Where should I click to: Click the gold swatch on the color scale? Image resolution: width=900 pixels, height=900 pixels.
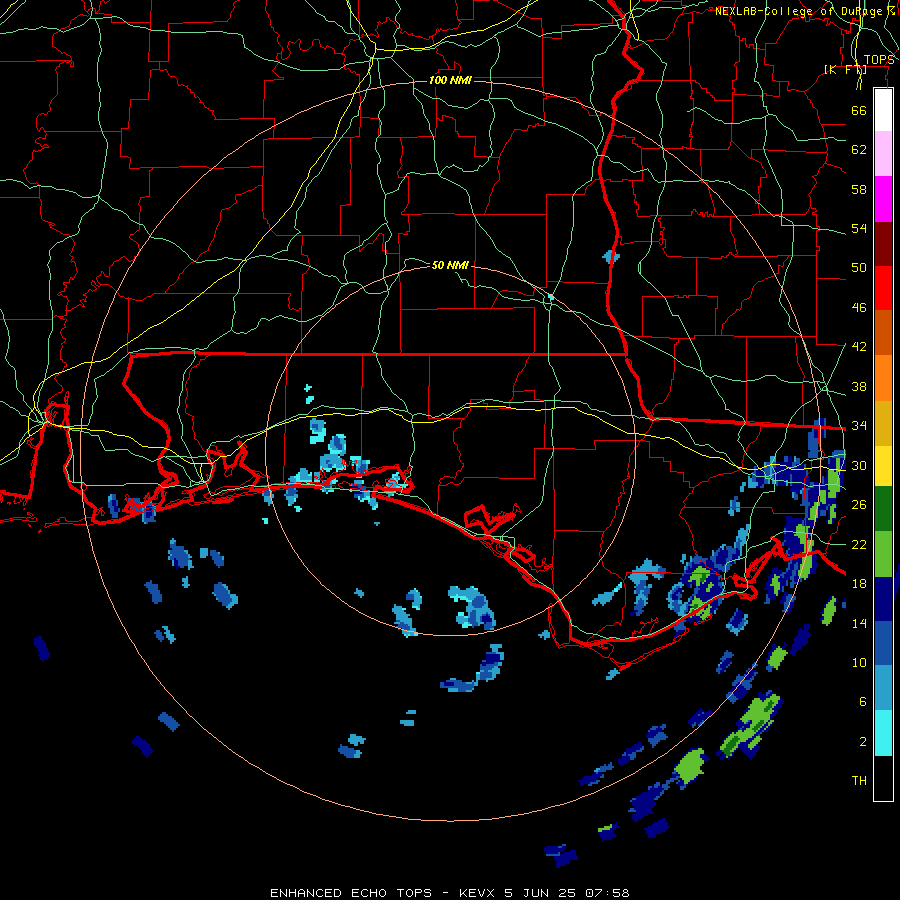tap(883, 423)
